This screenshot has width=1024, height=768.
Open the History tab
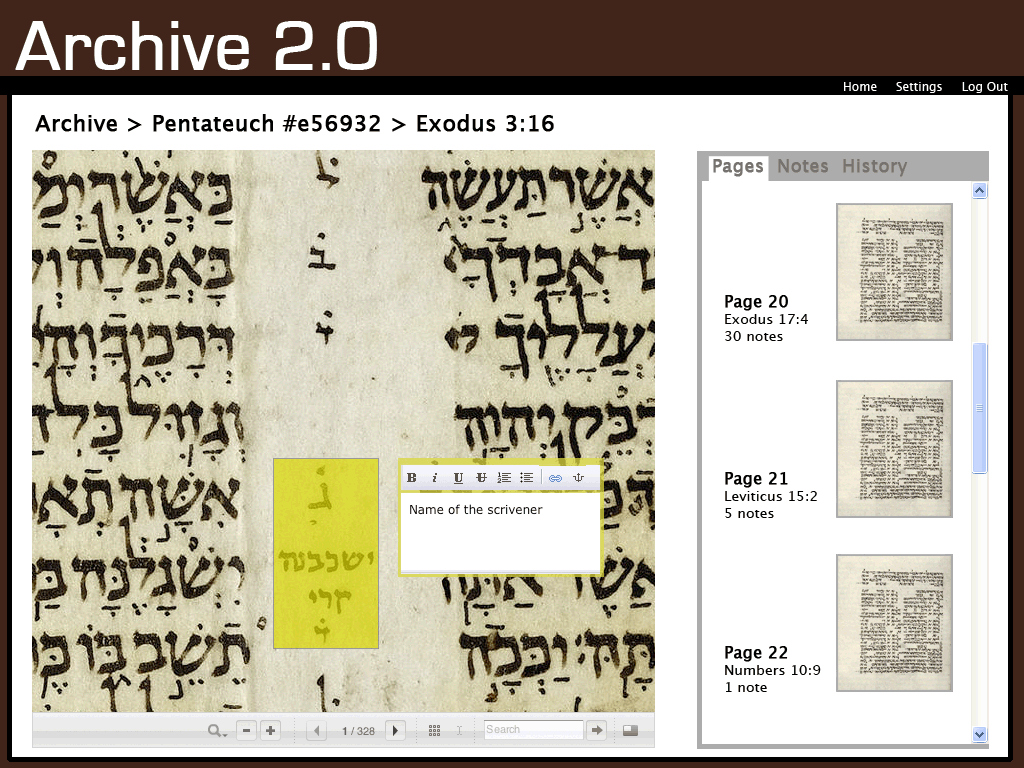coord(874,166)
